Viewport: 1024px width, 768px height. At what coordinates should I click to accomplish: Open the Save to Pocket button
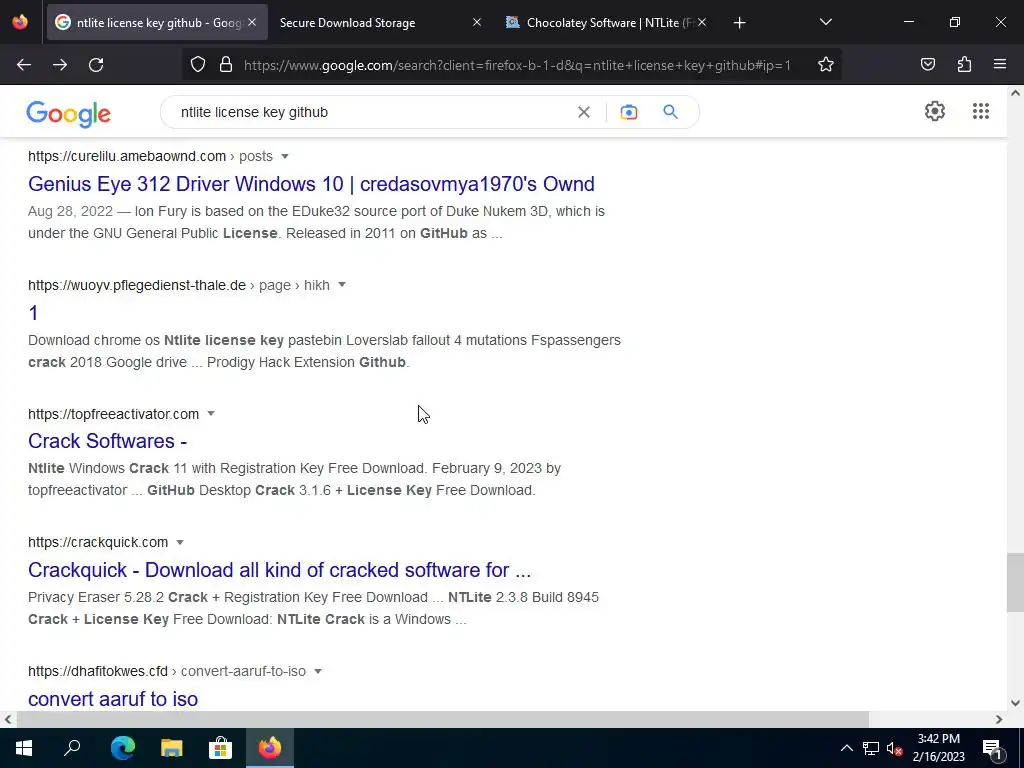pyautogui.click(x=927, y=65)
